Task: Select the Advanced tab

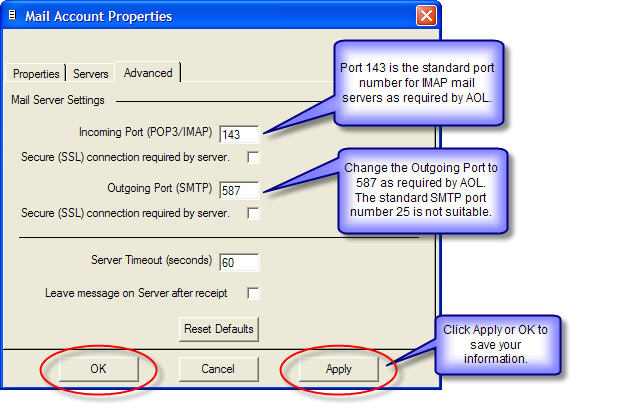Action: tap(148, 73)
